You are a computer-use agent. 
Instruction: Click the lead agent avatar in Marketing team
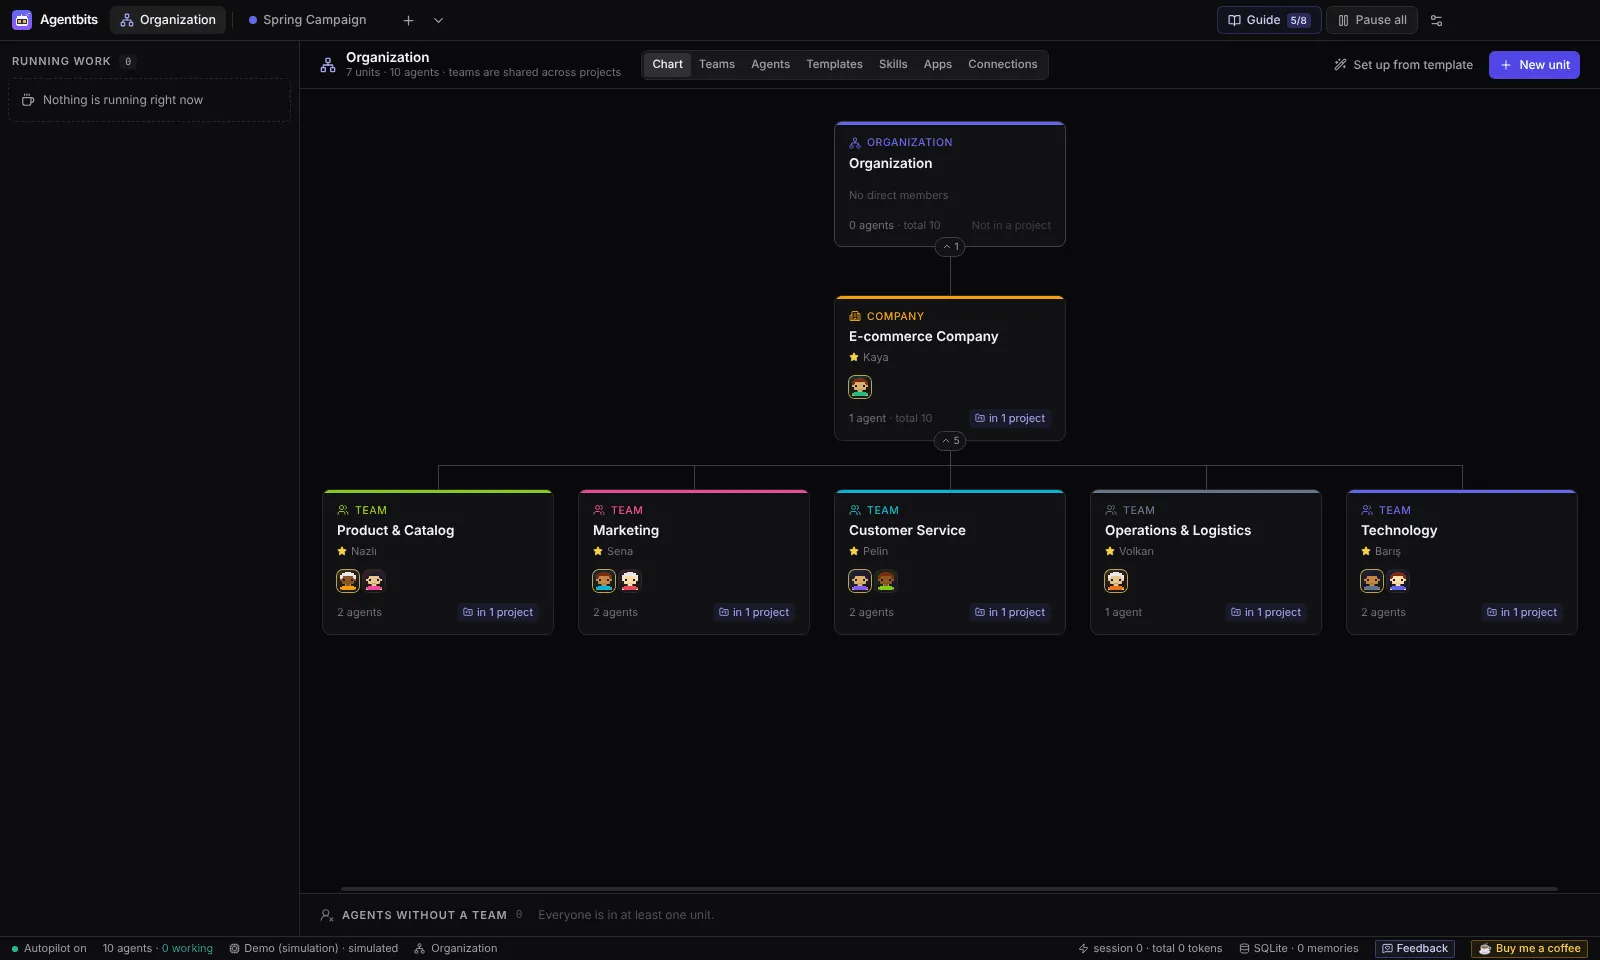pyautogui.click(x=604, y=581)
